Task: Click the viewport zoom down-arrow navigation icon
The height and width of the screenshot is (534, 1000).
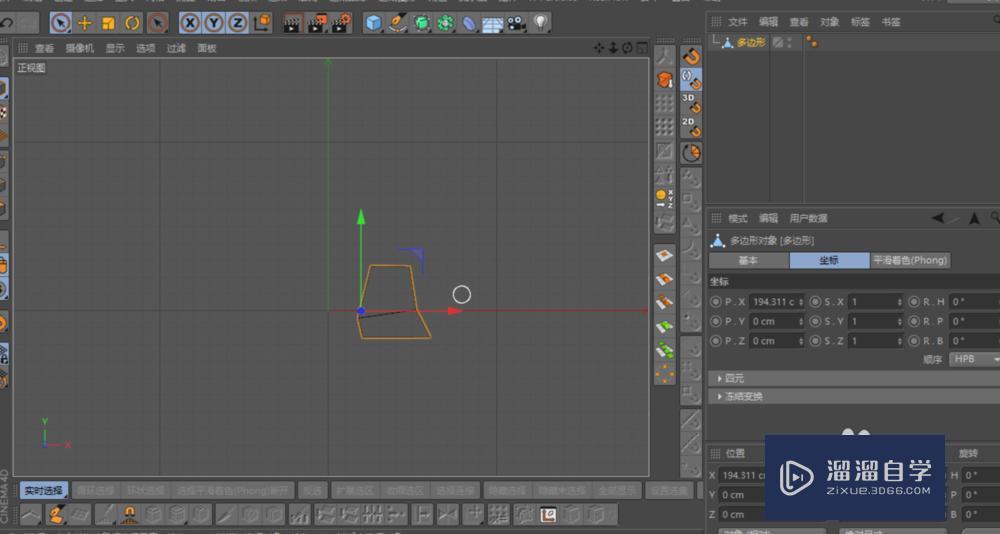Action: point(613,48)
